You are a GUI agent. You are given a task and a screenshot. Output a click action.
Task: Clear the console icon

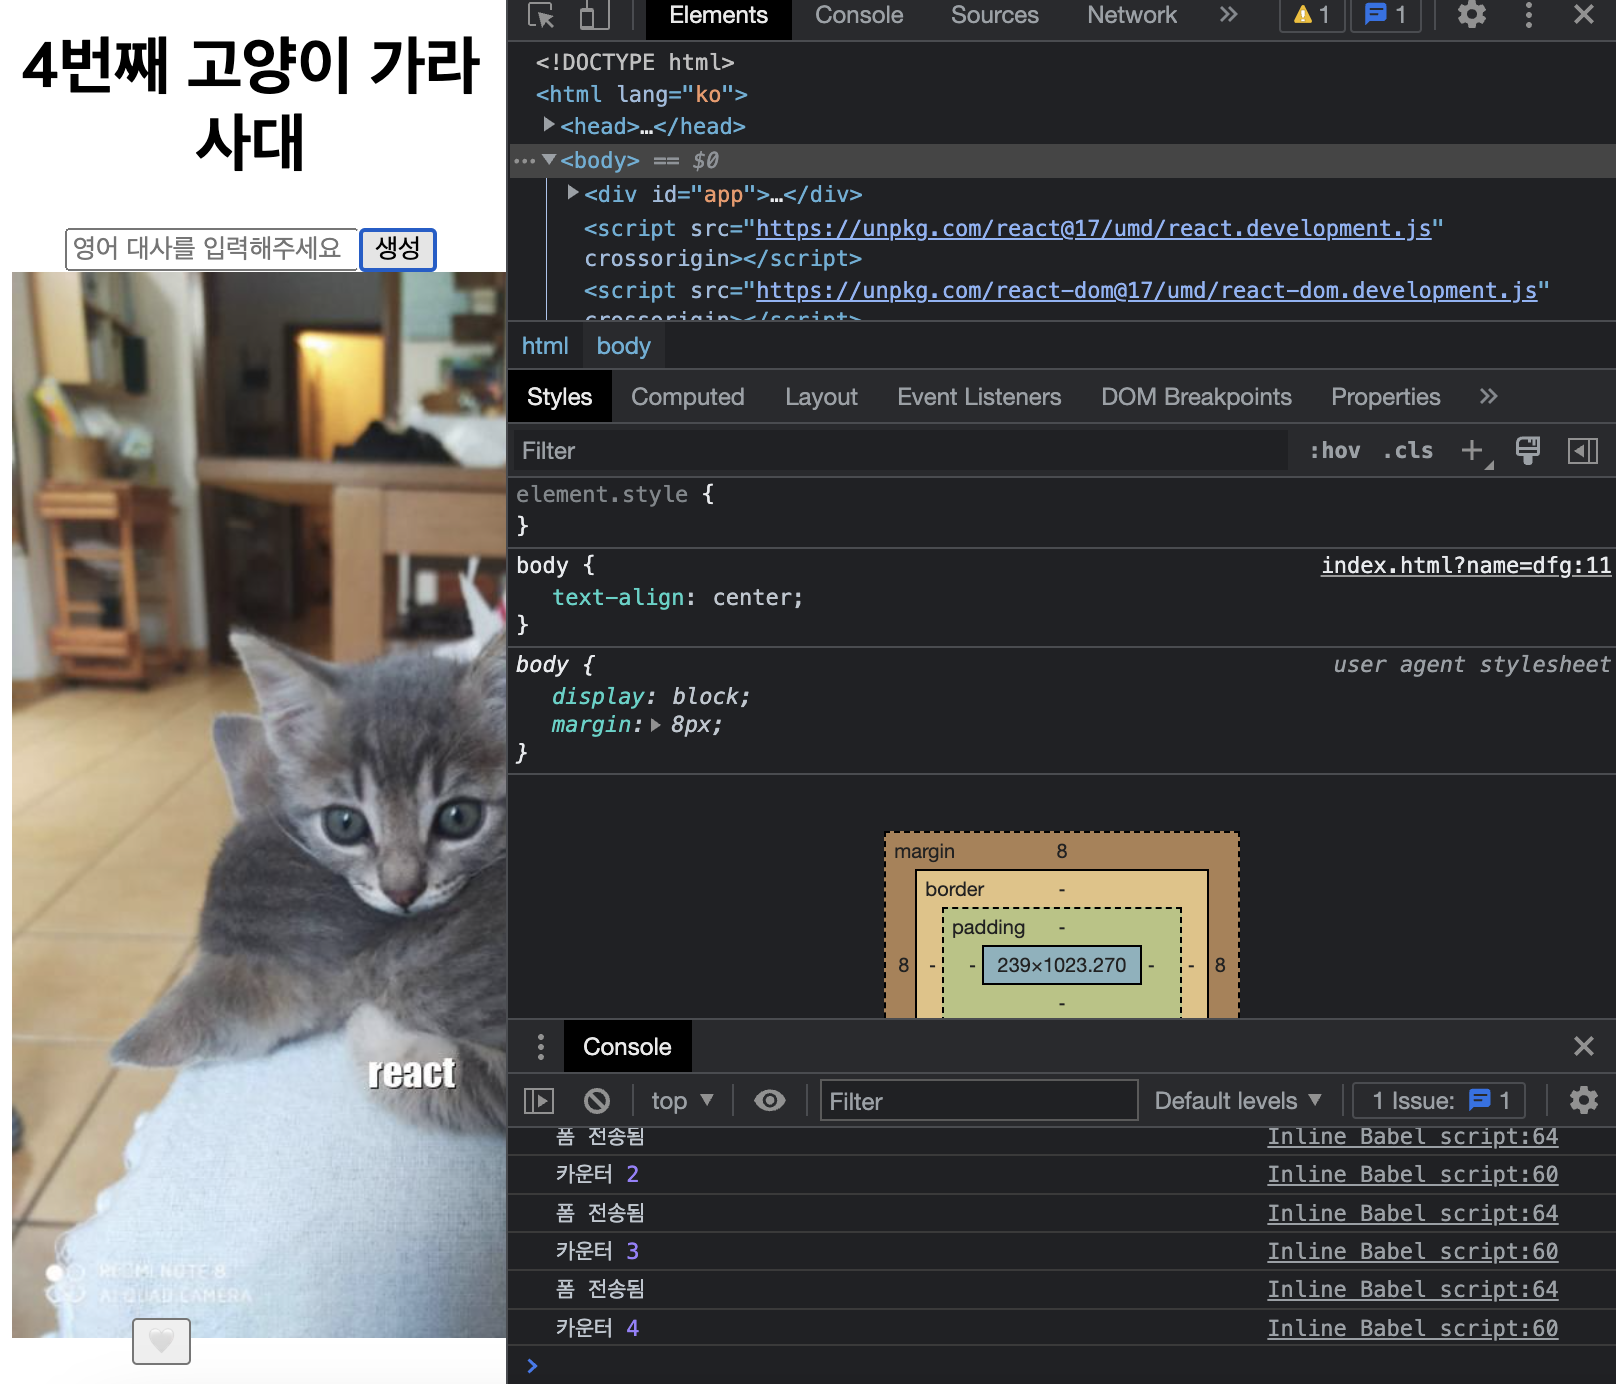pos(597,1101)
